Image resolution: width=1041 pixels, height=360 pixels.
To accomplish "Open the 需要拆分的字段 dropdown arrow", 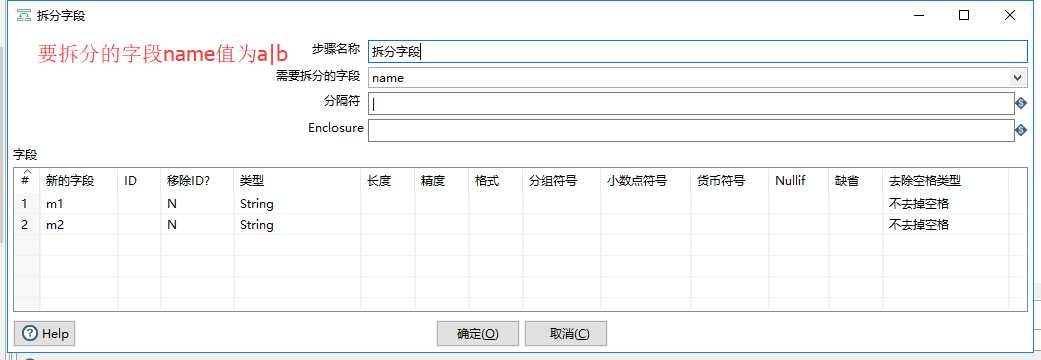I will [1018, 78].
